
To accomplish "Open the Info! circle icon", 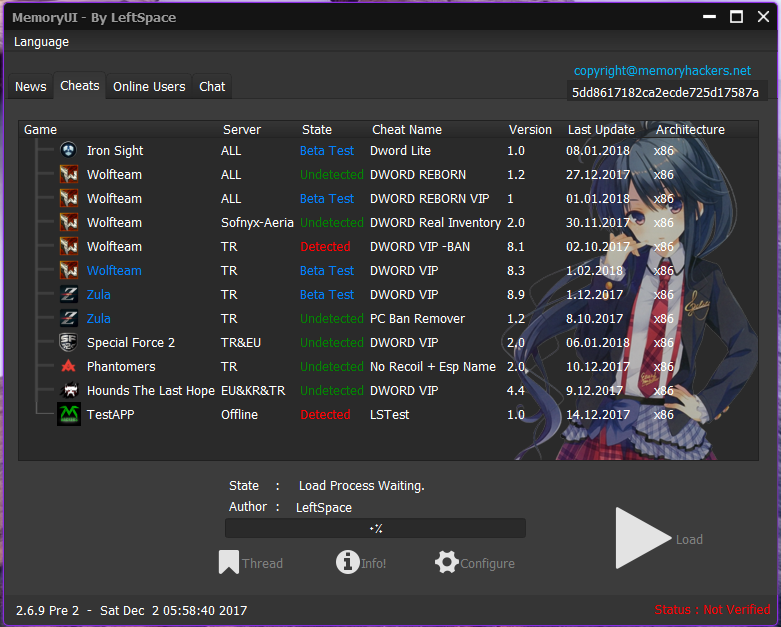I will click(x=348, y=562).
